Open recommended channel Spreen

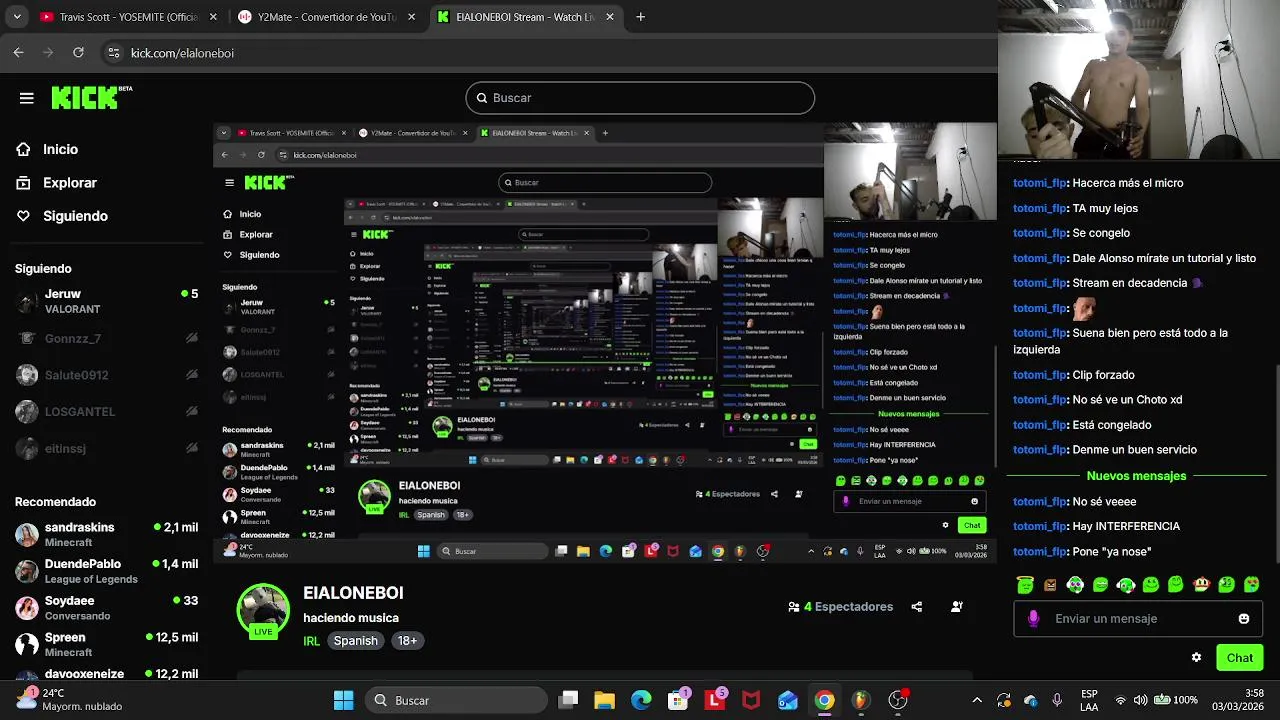coord(107,644)
